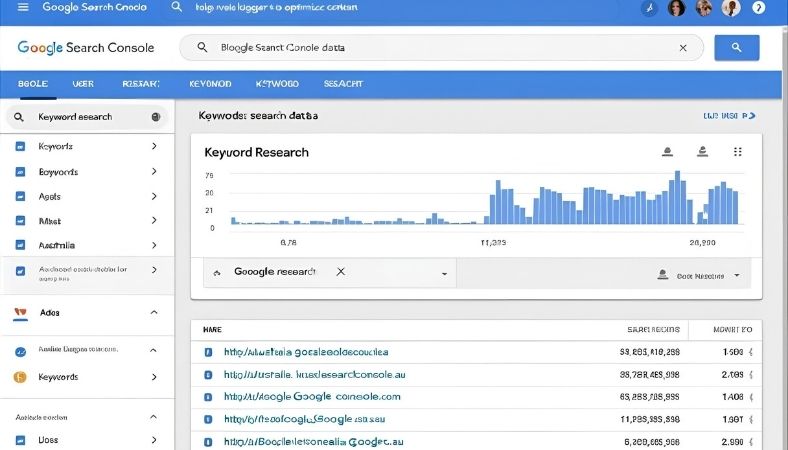Click download icon next to grid icon
Image resolution: width=788 pixels, height=450 pixels.
(x=703, y=151)
